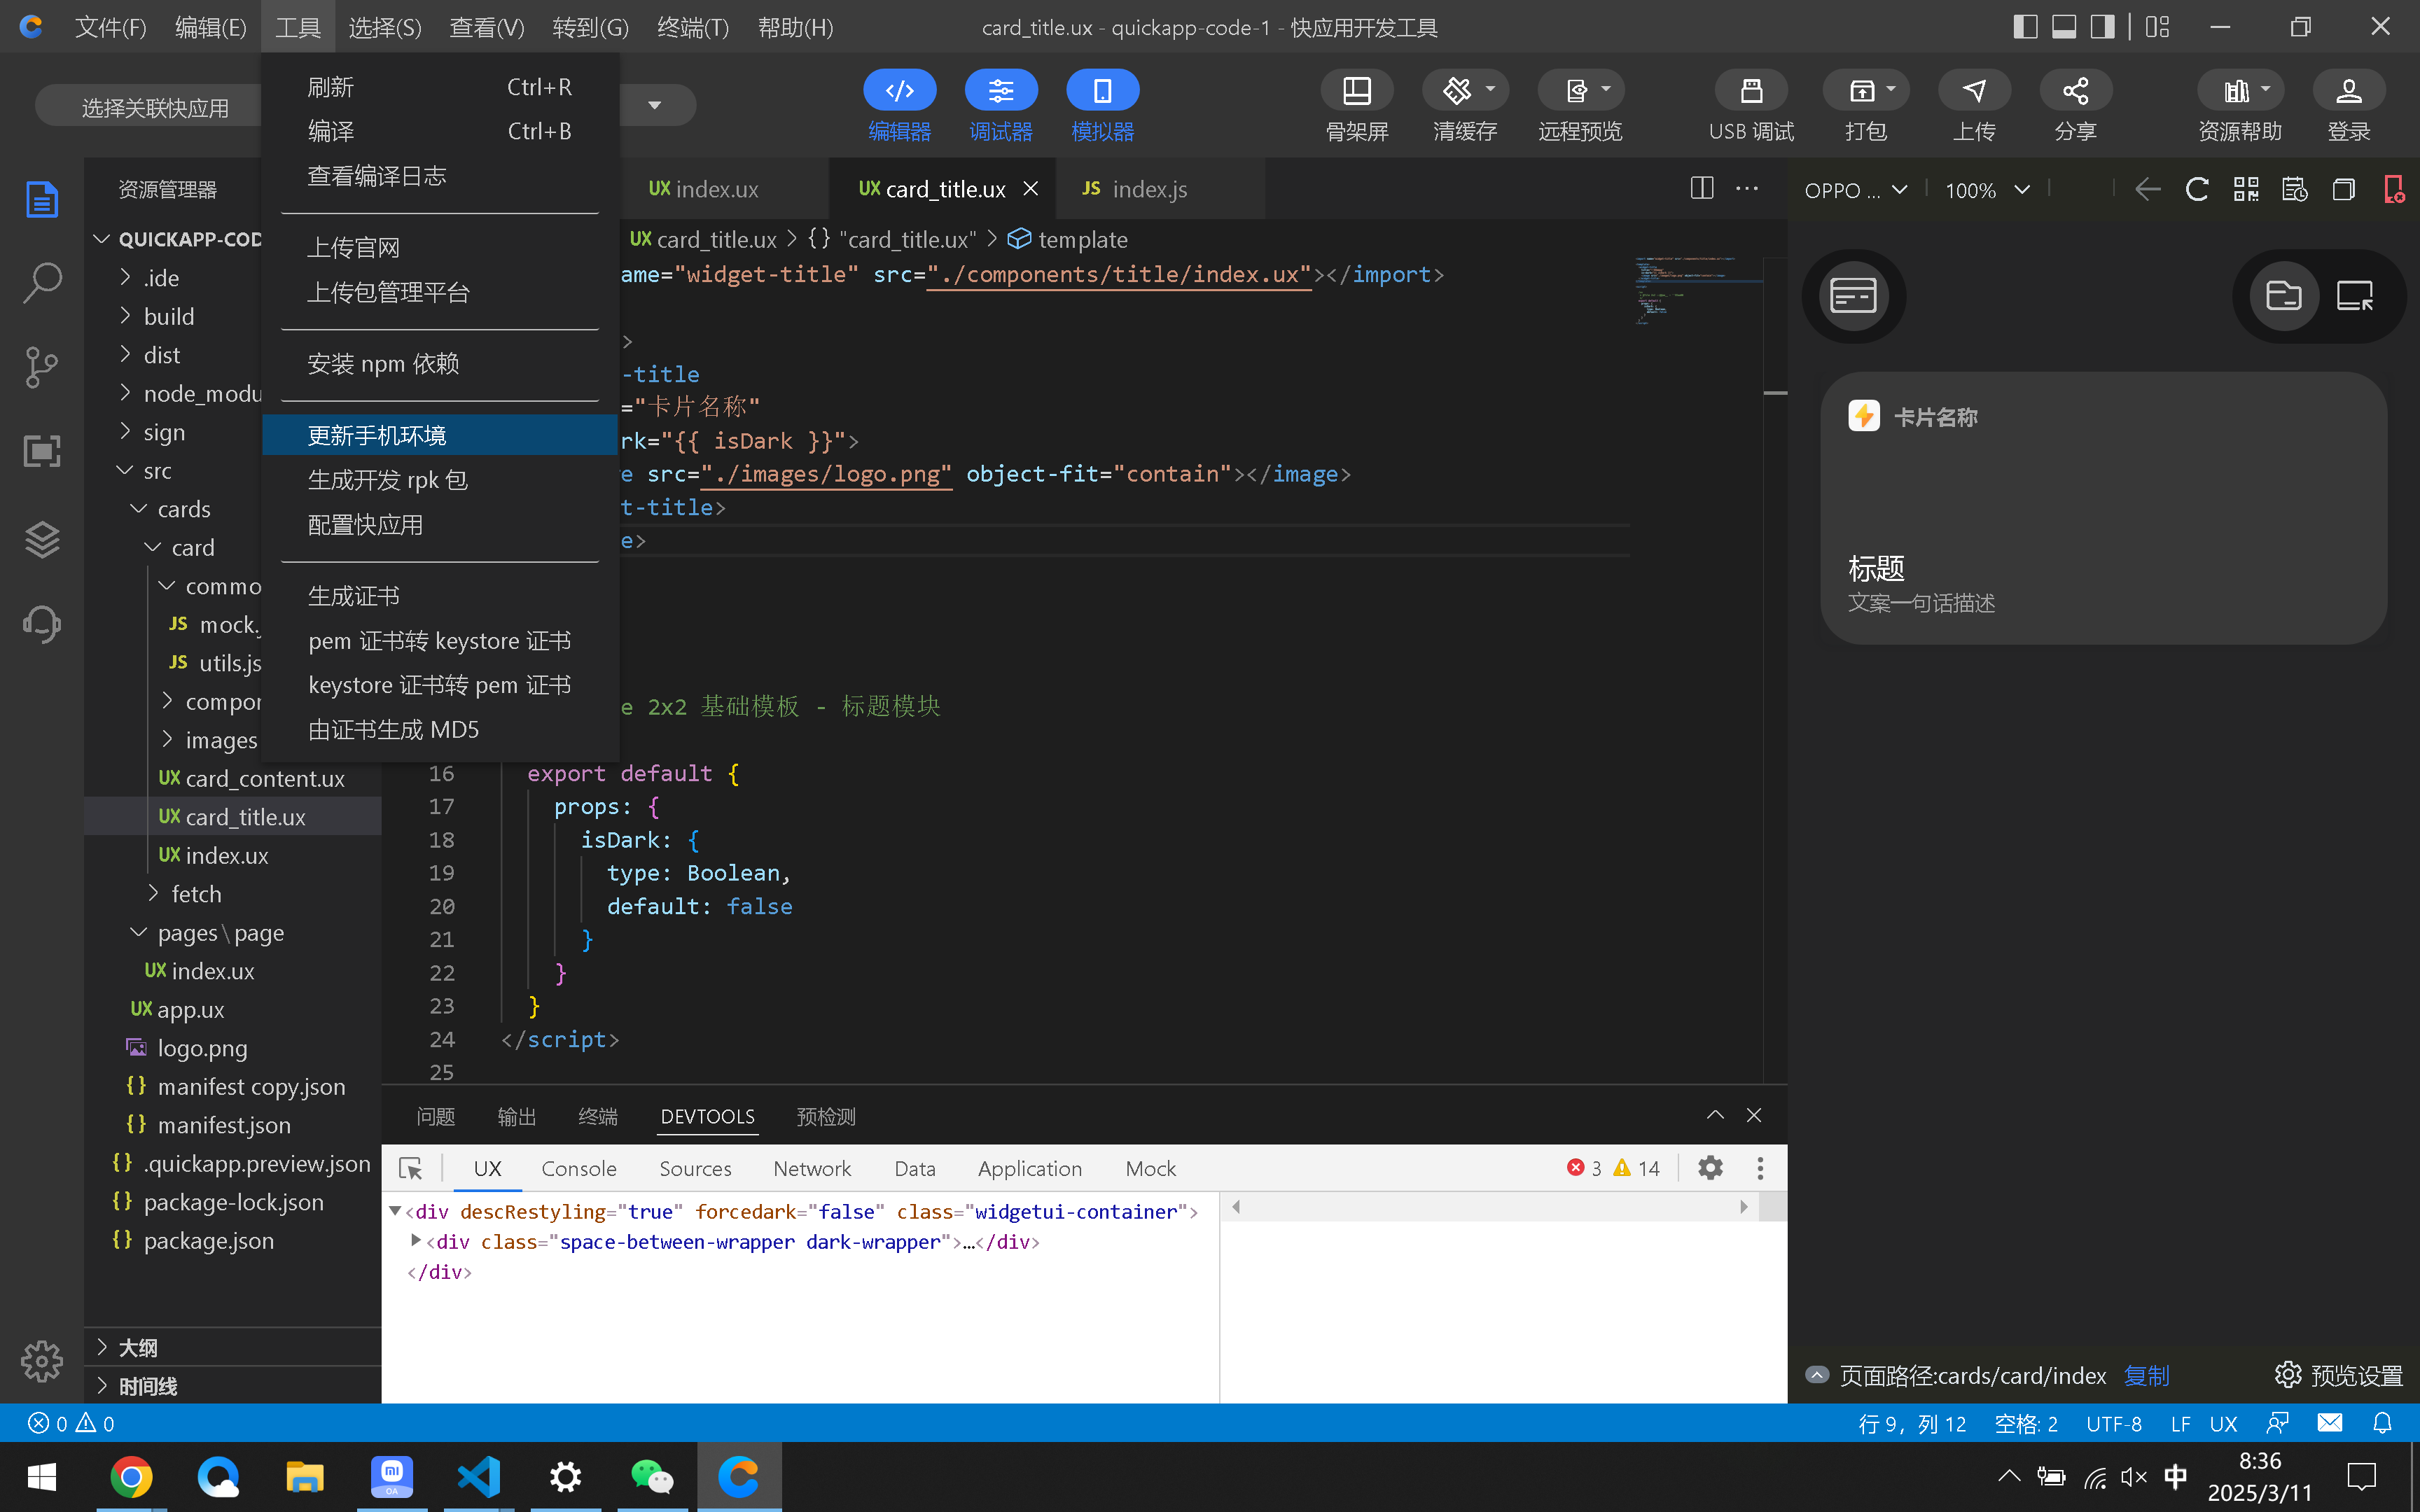The height and width of the screenshot is (1512, 2420).
Task: Expand the fetch folder in the explorer
Action: [x=196, y=894]
